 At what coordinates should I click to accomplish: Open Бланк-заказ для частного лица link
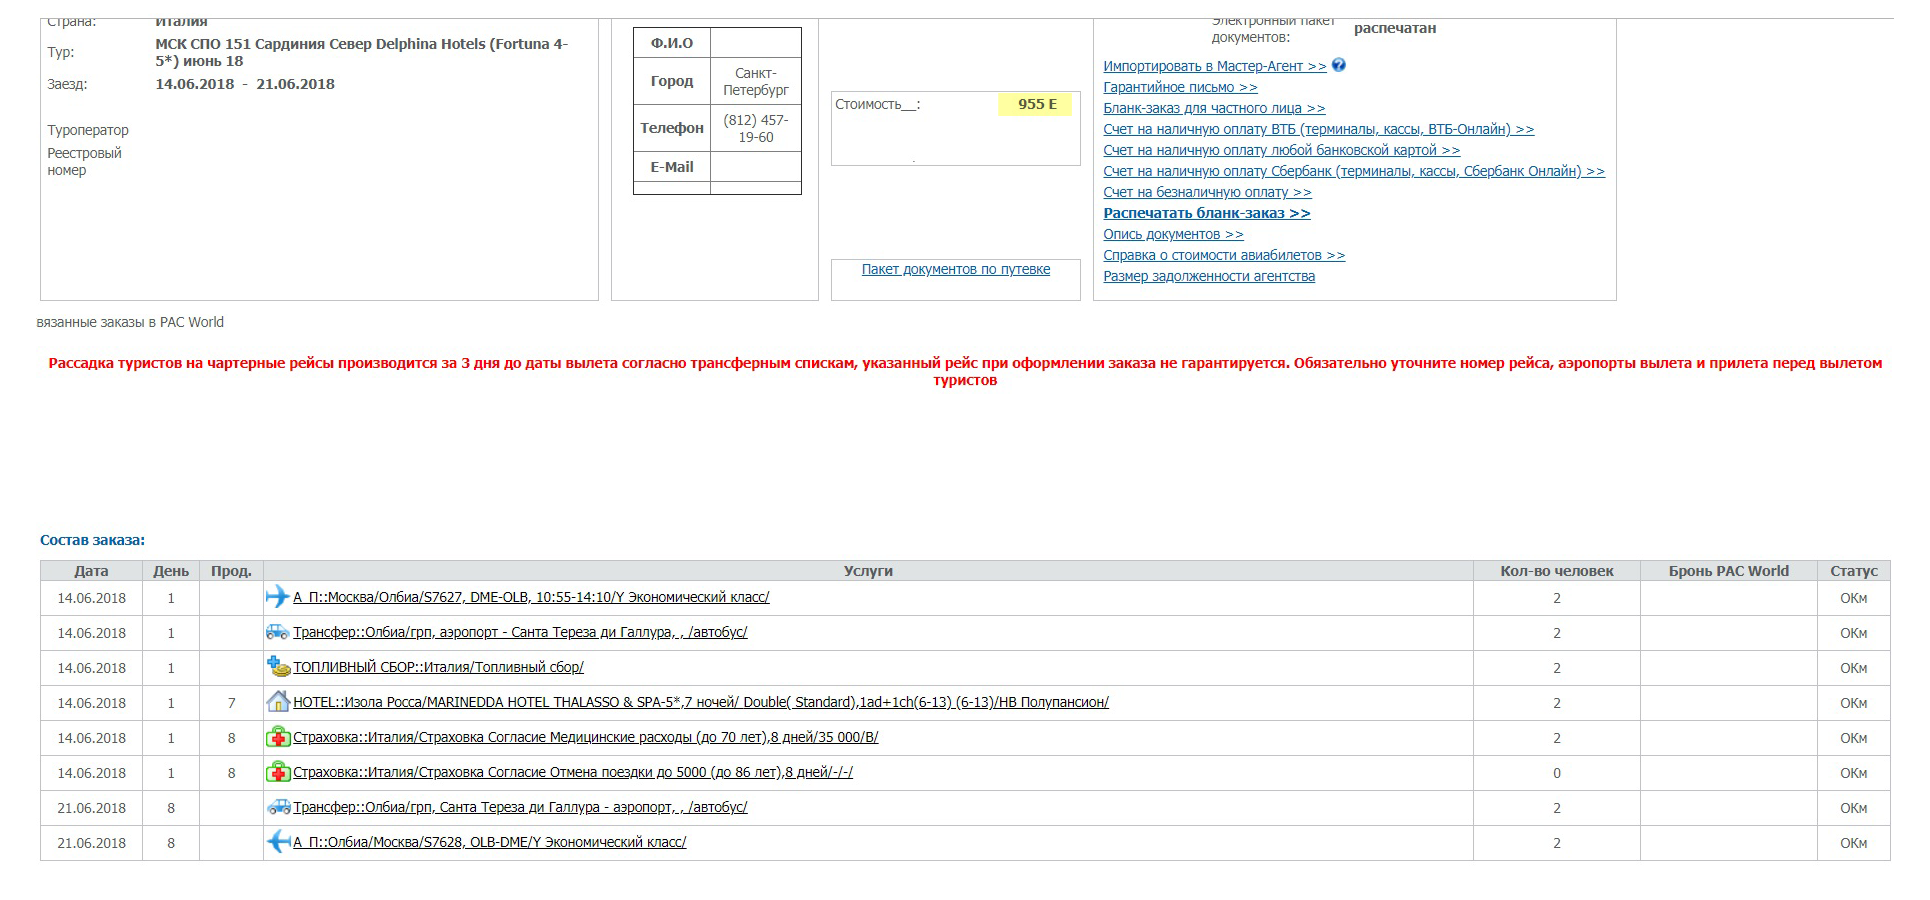[1214, 108]
